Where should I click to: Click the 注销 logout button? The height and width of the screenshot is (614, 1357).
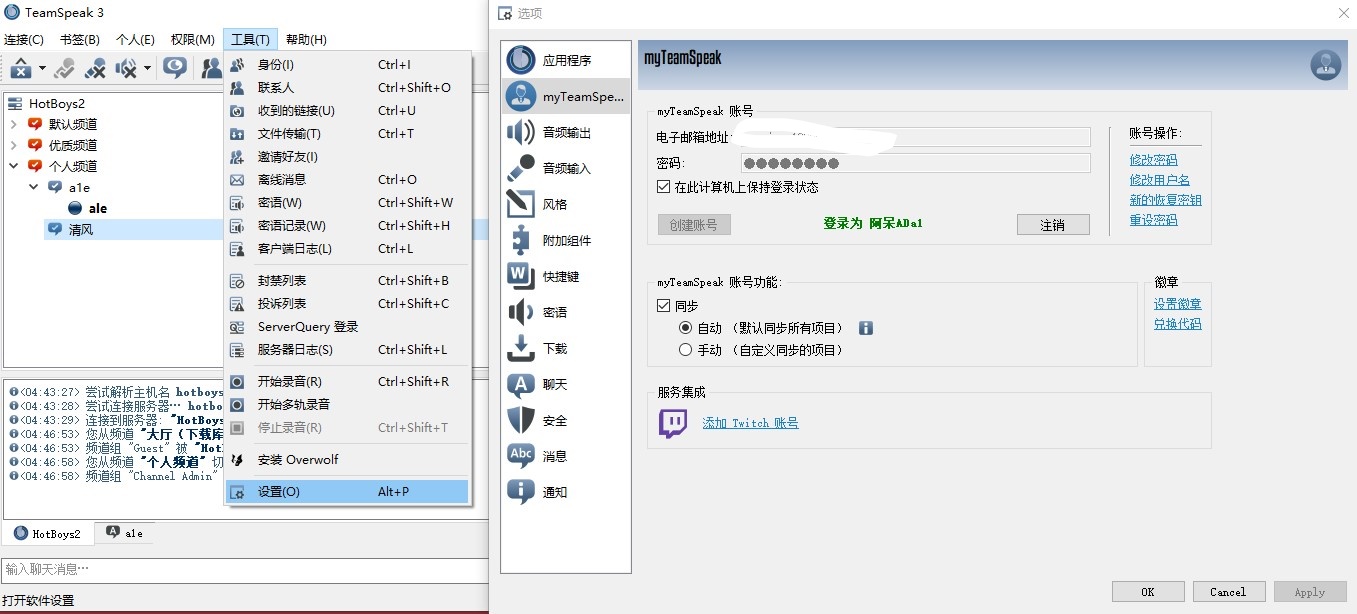pos(1052,225)
